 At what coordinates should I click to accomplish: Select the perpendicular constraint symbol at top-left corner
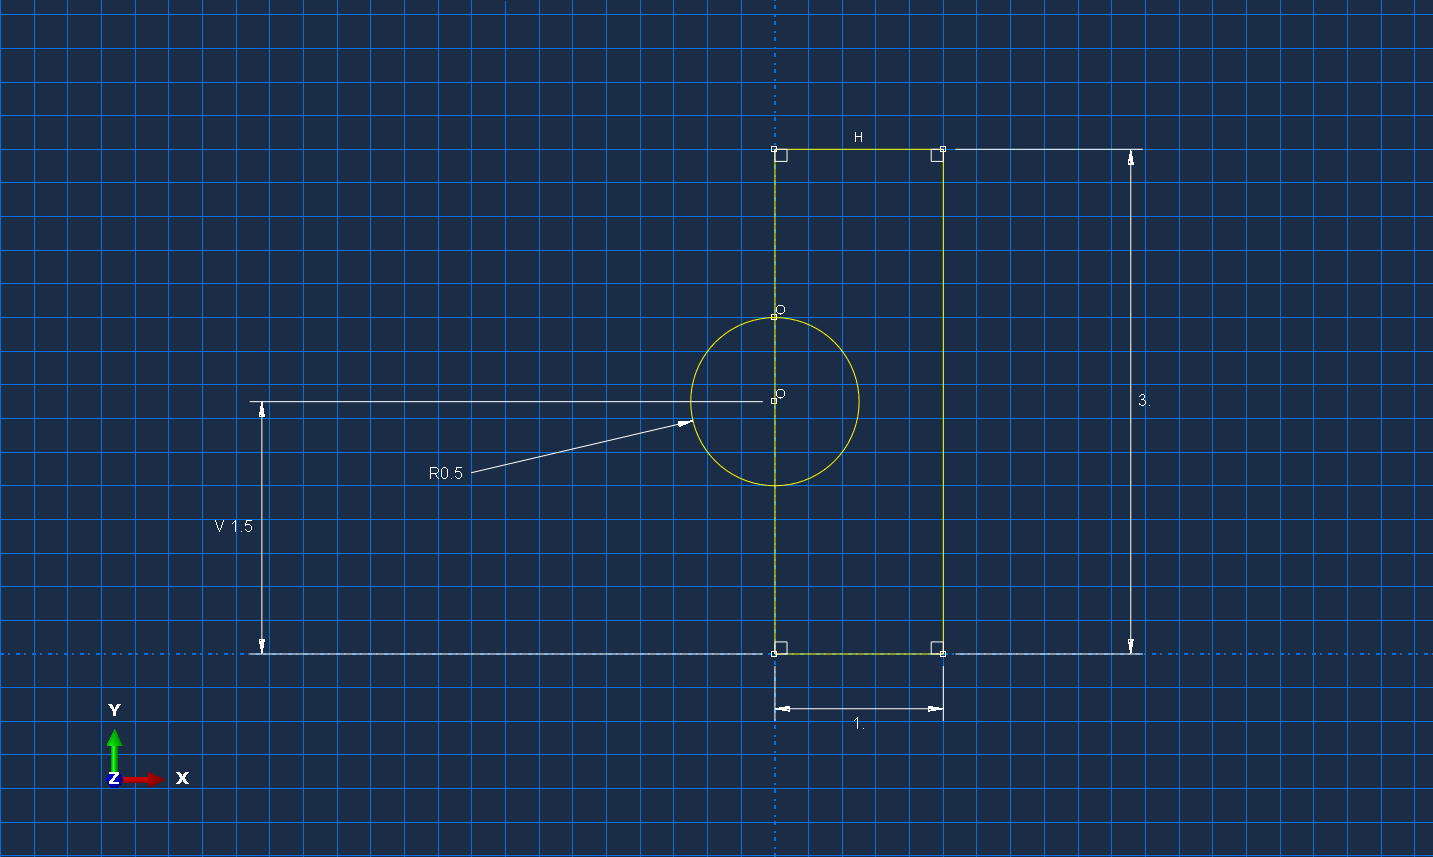[x=781, y=155]
